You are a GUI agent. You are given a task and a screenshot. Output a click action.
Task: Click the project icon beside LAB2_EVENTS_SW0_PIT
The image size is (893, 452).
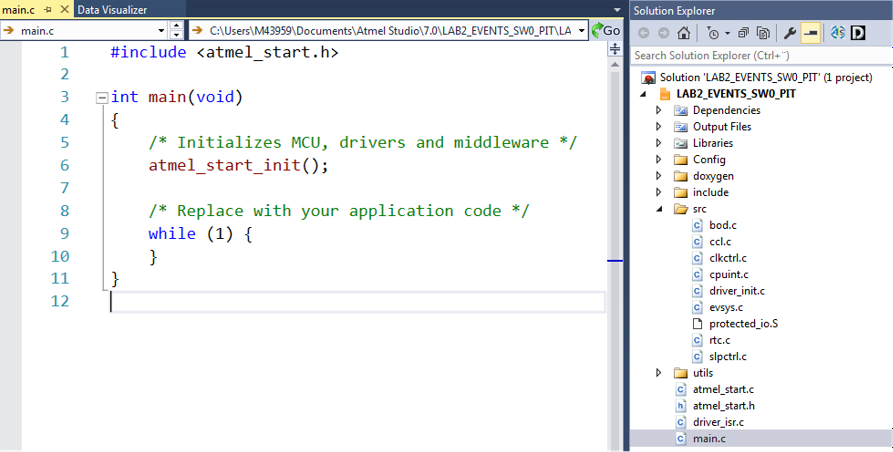(x=665, y=94)
